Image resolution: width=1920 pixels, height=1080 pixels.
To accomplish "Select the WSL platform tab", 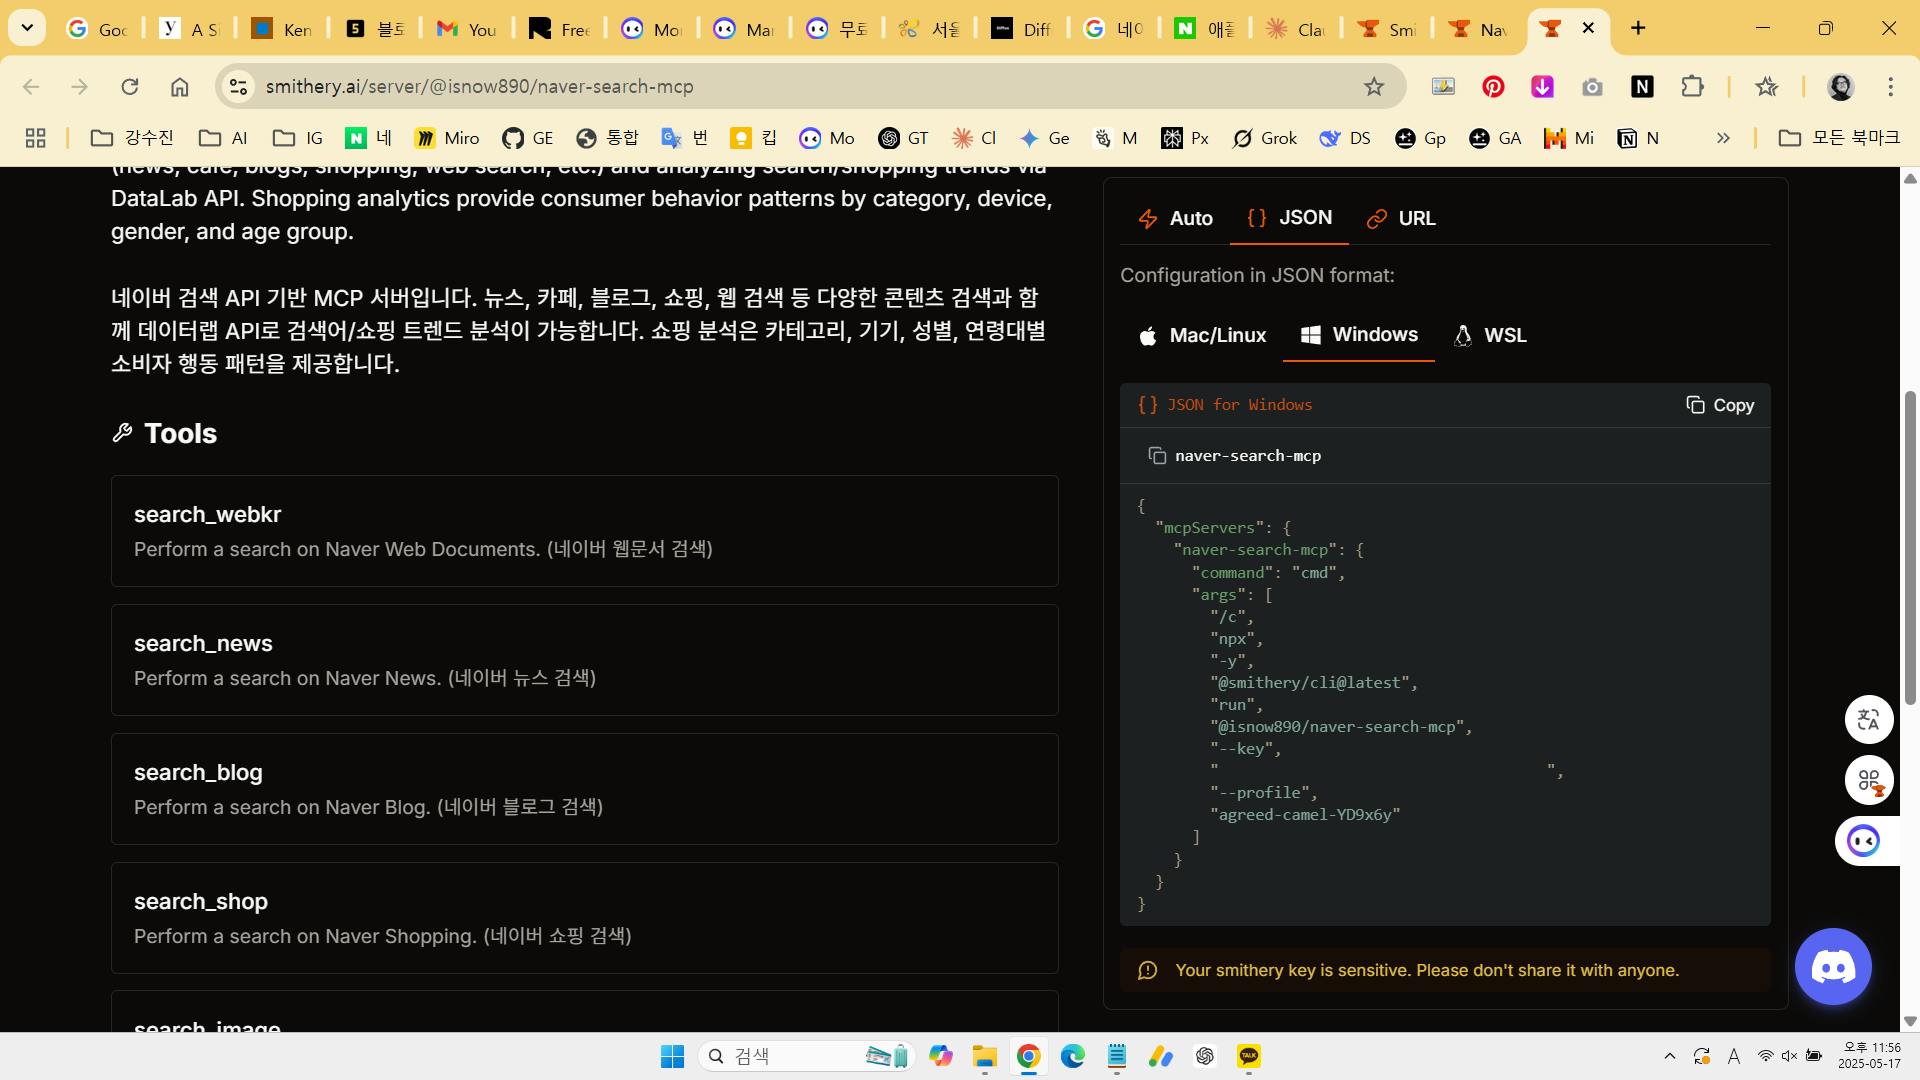I will point(1490,335).
